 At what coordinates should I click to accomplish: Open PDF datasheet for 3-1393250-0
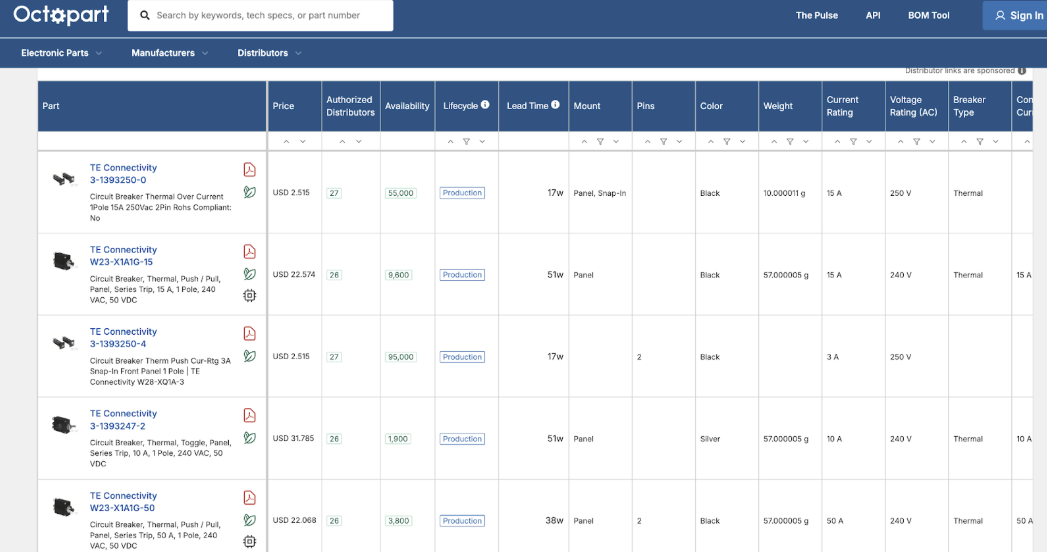click(x=249, y=170)
